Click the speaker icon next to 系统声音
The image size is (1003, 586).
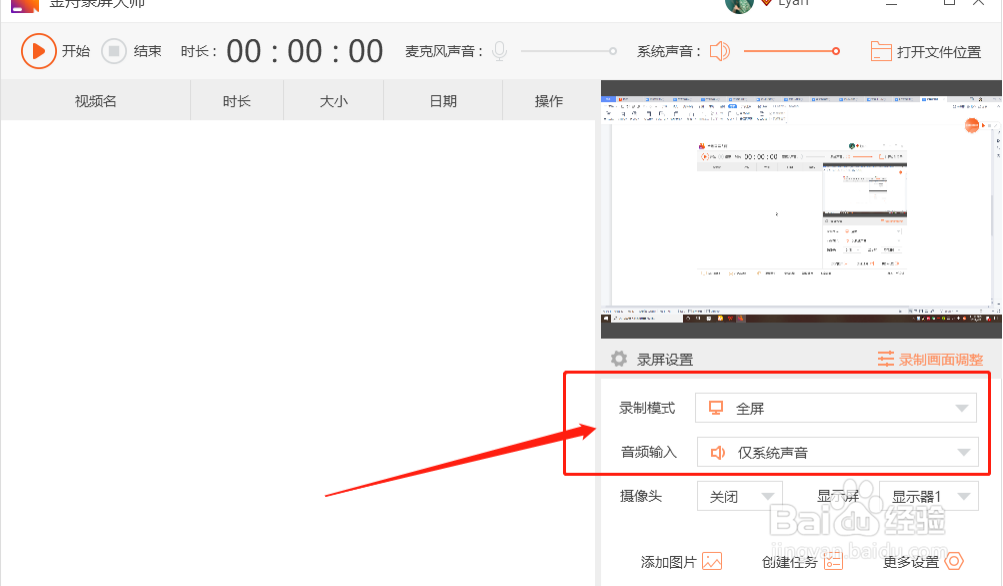[x=720, y=50]
